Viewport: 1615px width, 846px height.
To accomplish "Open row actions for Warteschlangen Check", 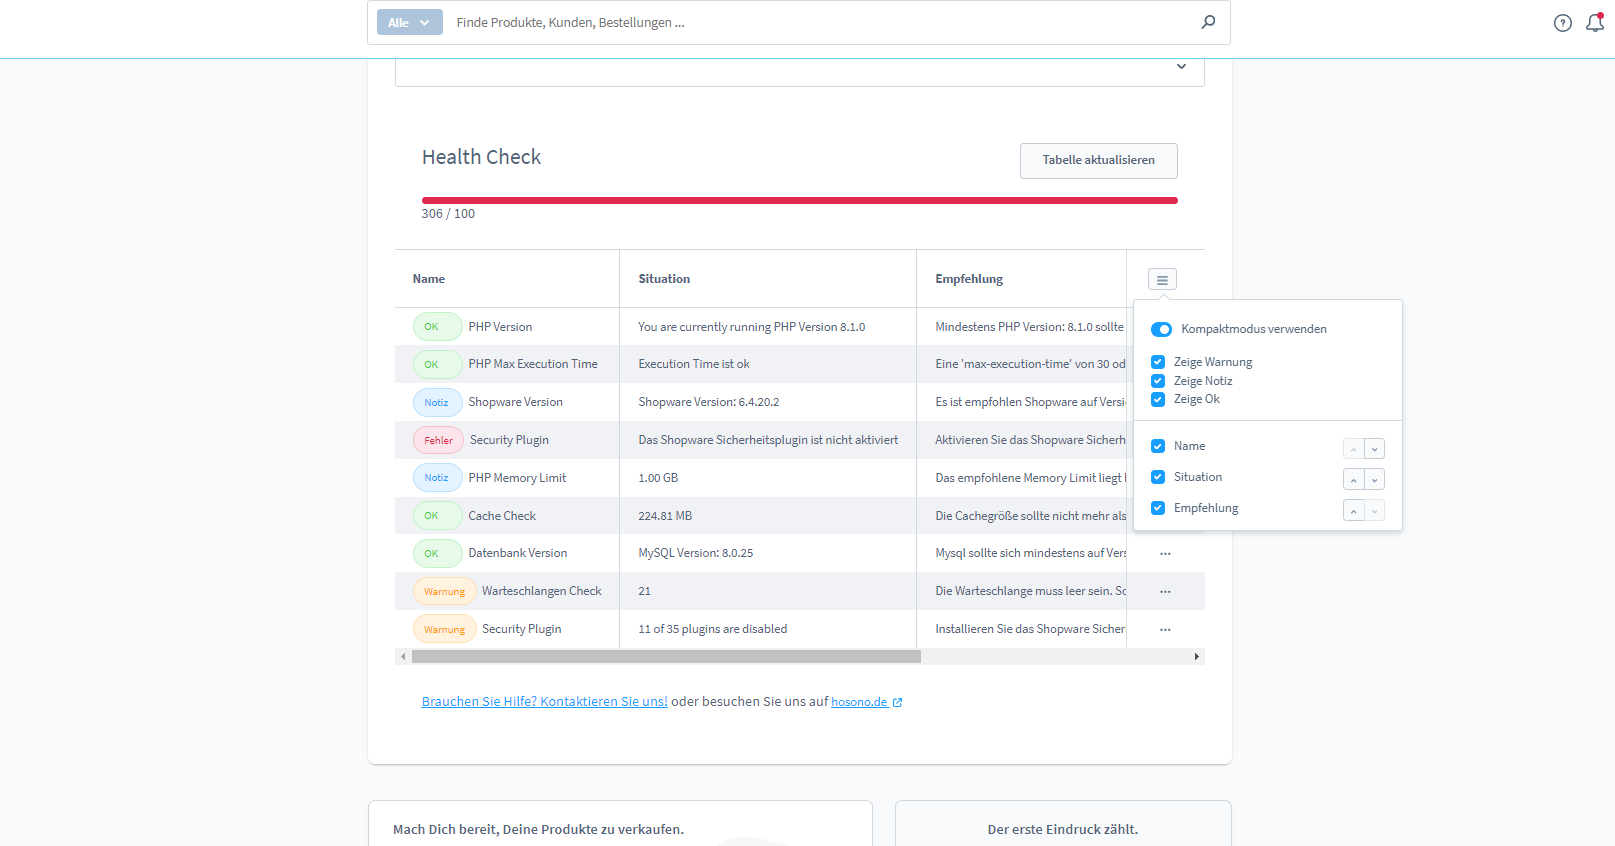I will click(1165, 591).
